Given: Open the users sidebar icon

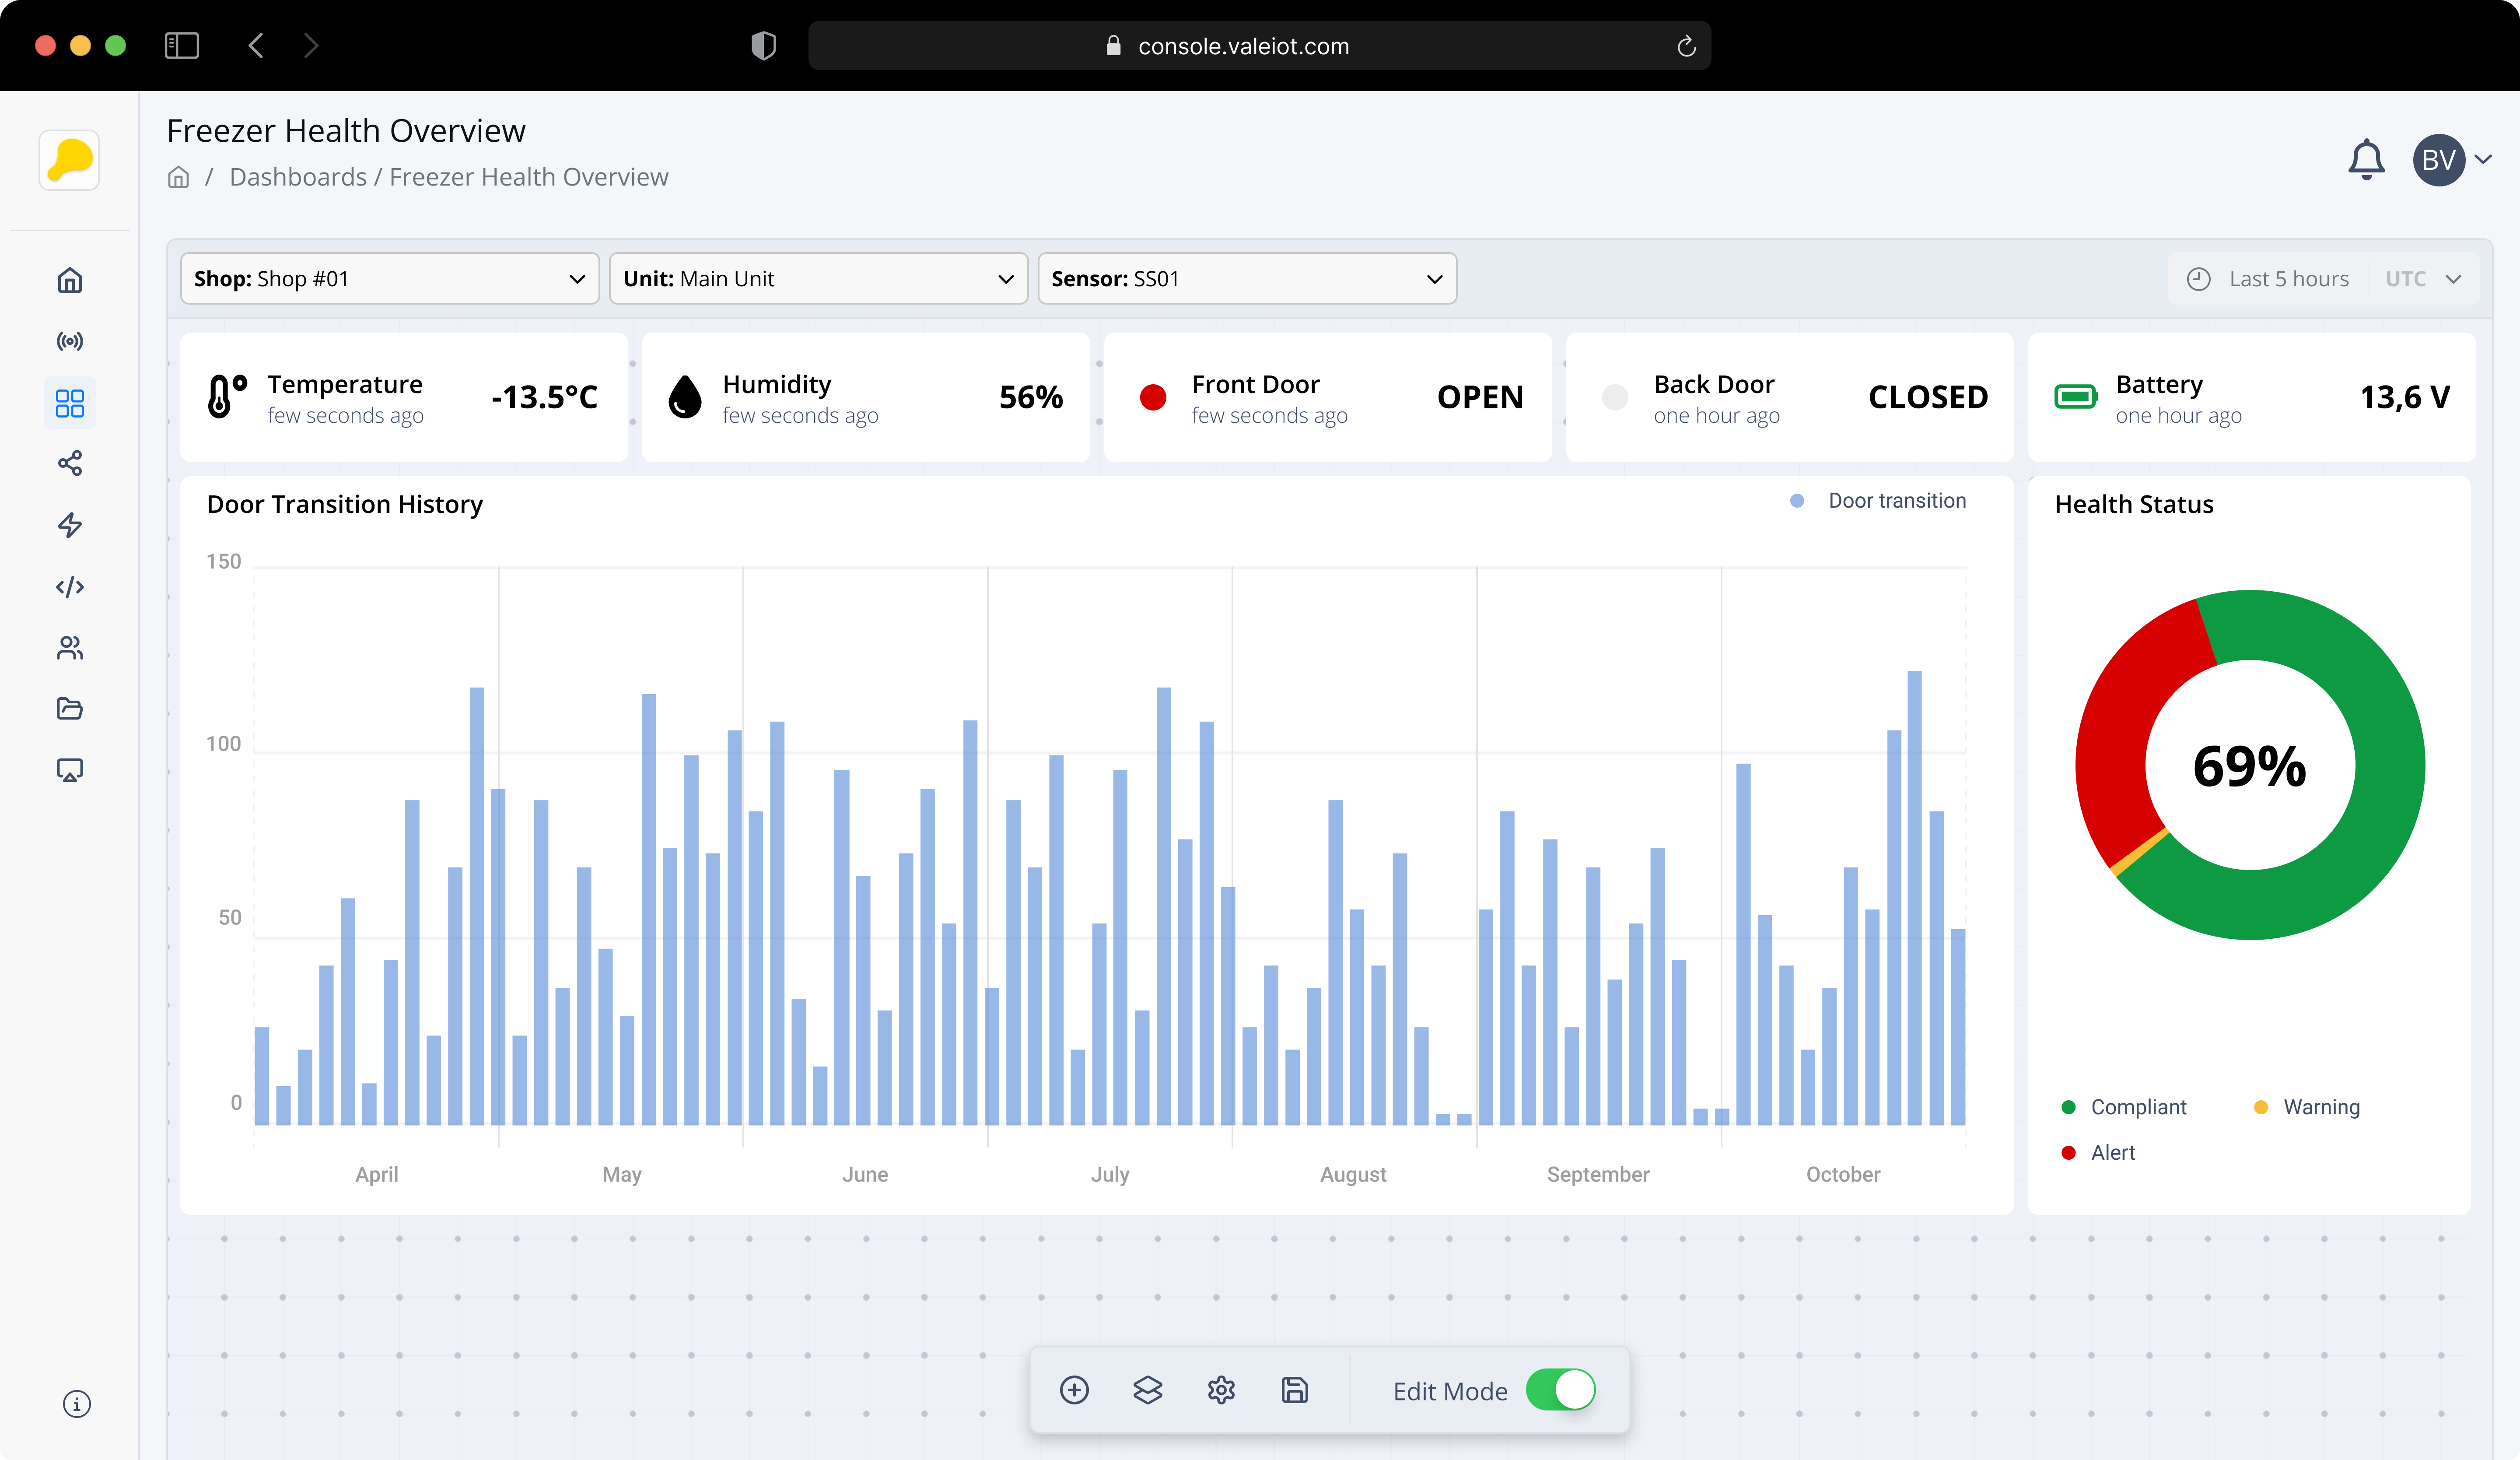Looking at the screenshot, I should (70, 648).
